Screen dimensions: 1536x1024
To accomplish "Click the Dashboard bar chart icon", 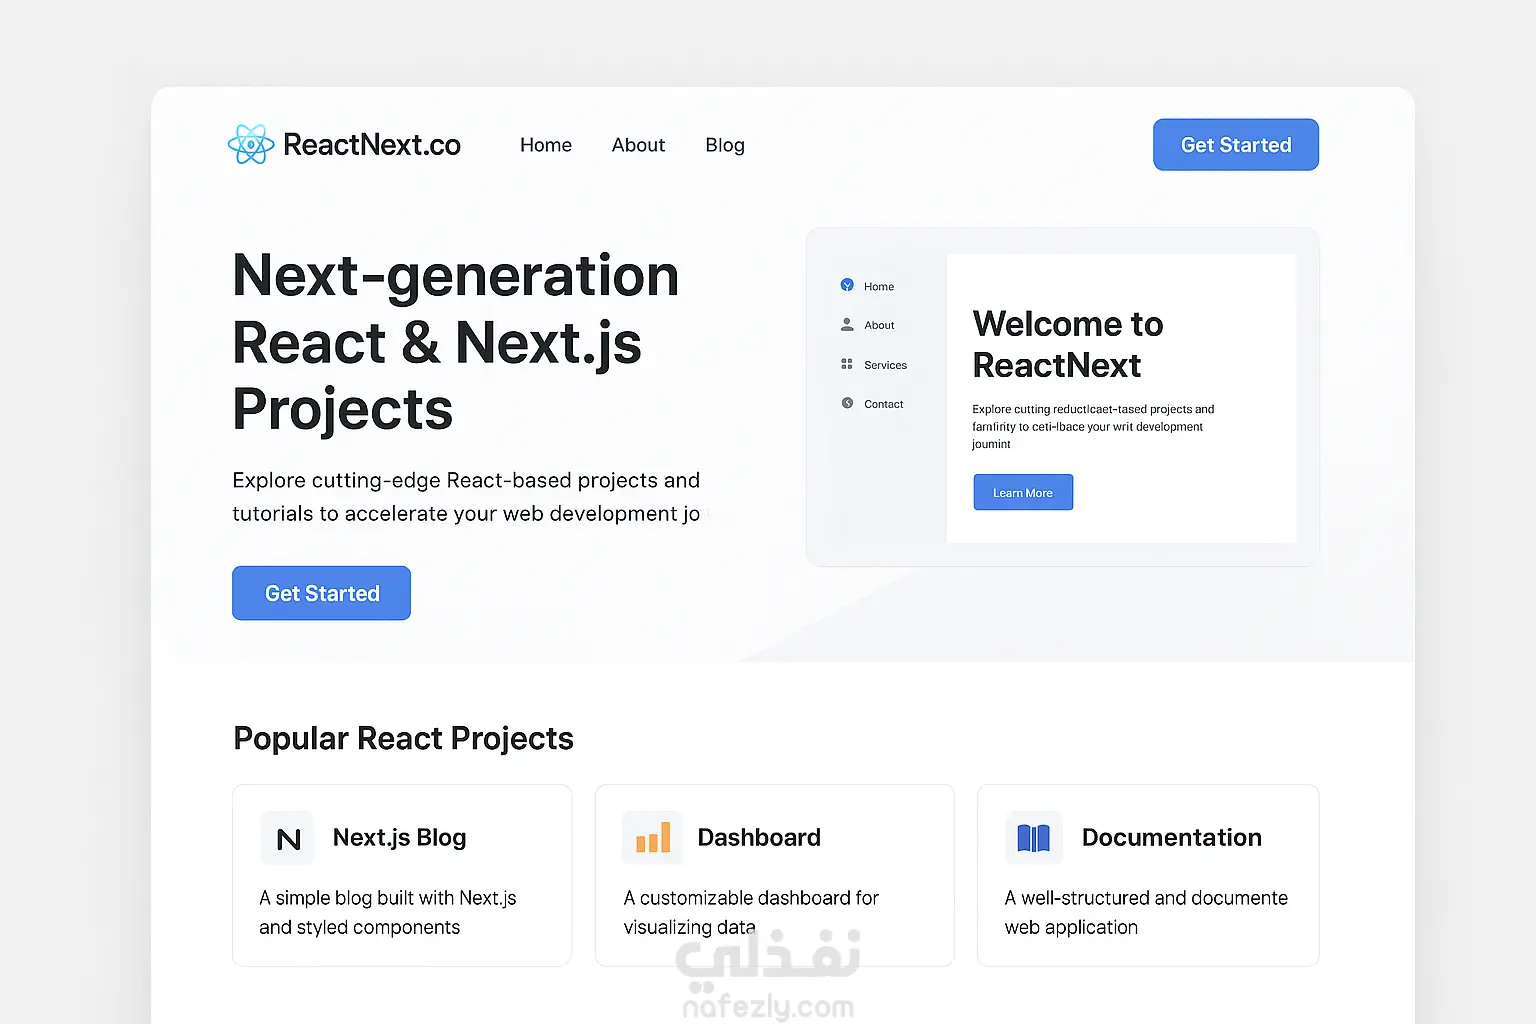I will [652, 838].
